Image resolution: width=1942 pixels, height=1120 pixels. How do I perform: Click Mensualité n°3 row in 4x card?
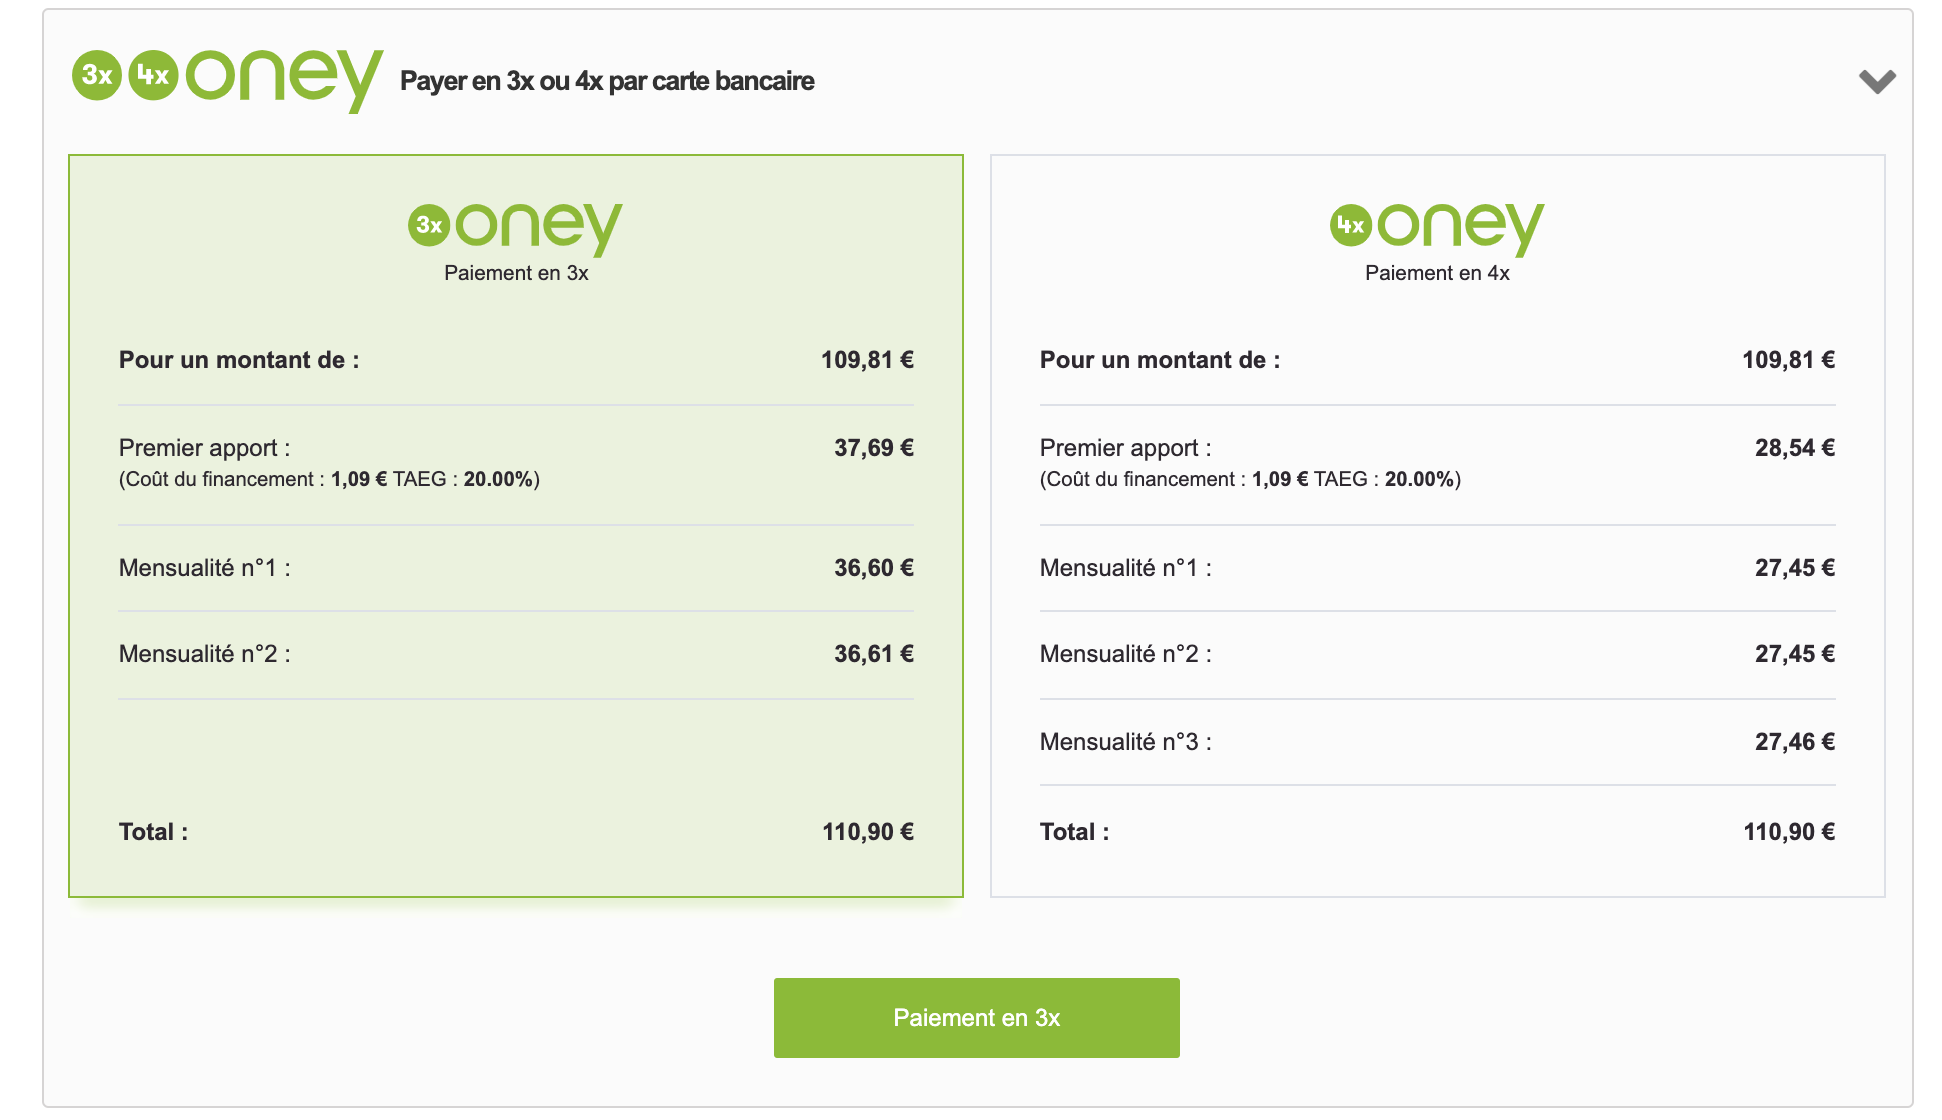(1438, 742)
